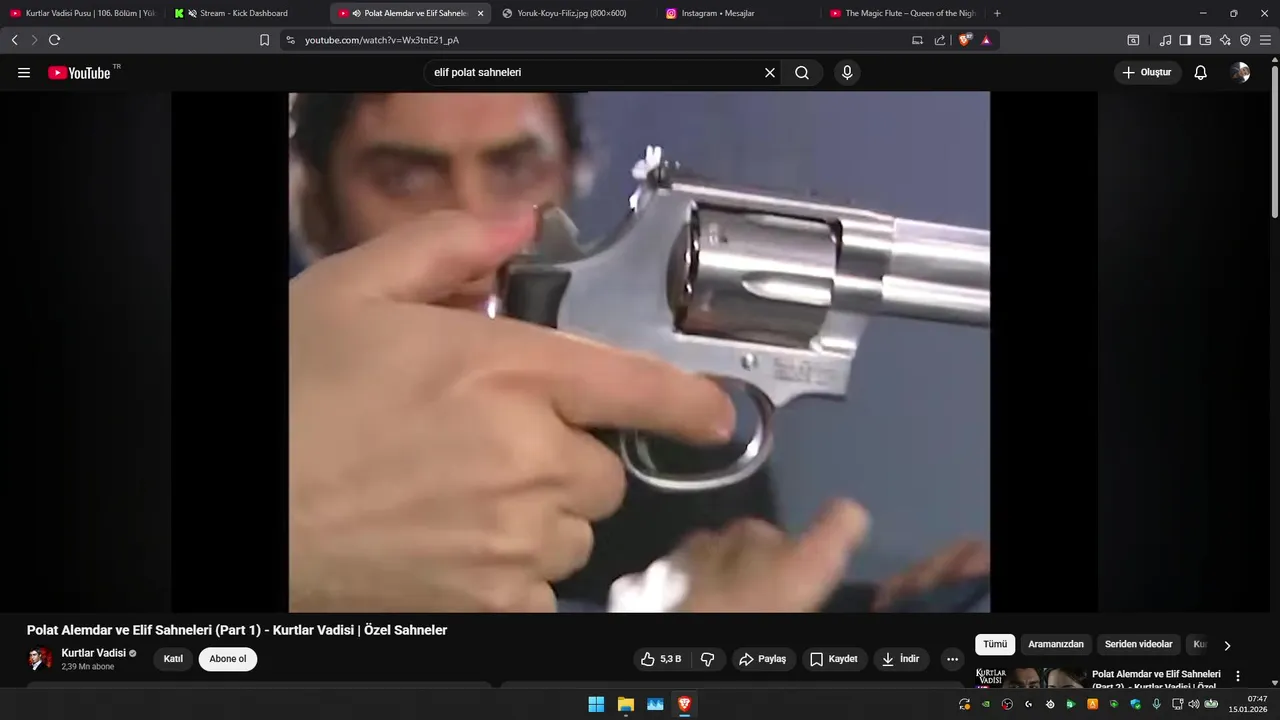
Task: Open the Brave Rewards triangle icon
Action: (x=986, y=40)
